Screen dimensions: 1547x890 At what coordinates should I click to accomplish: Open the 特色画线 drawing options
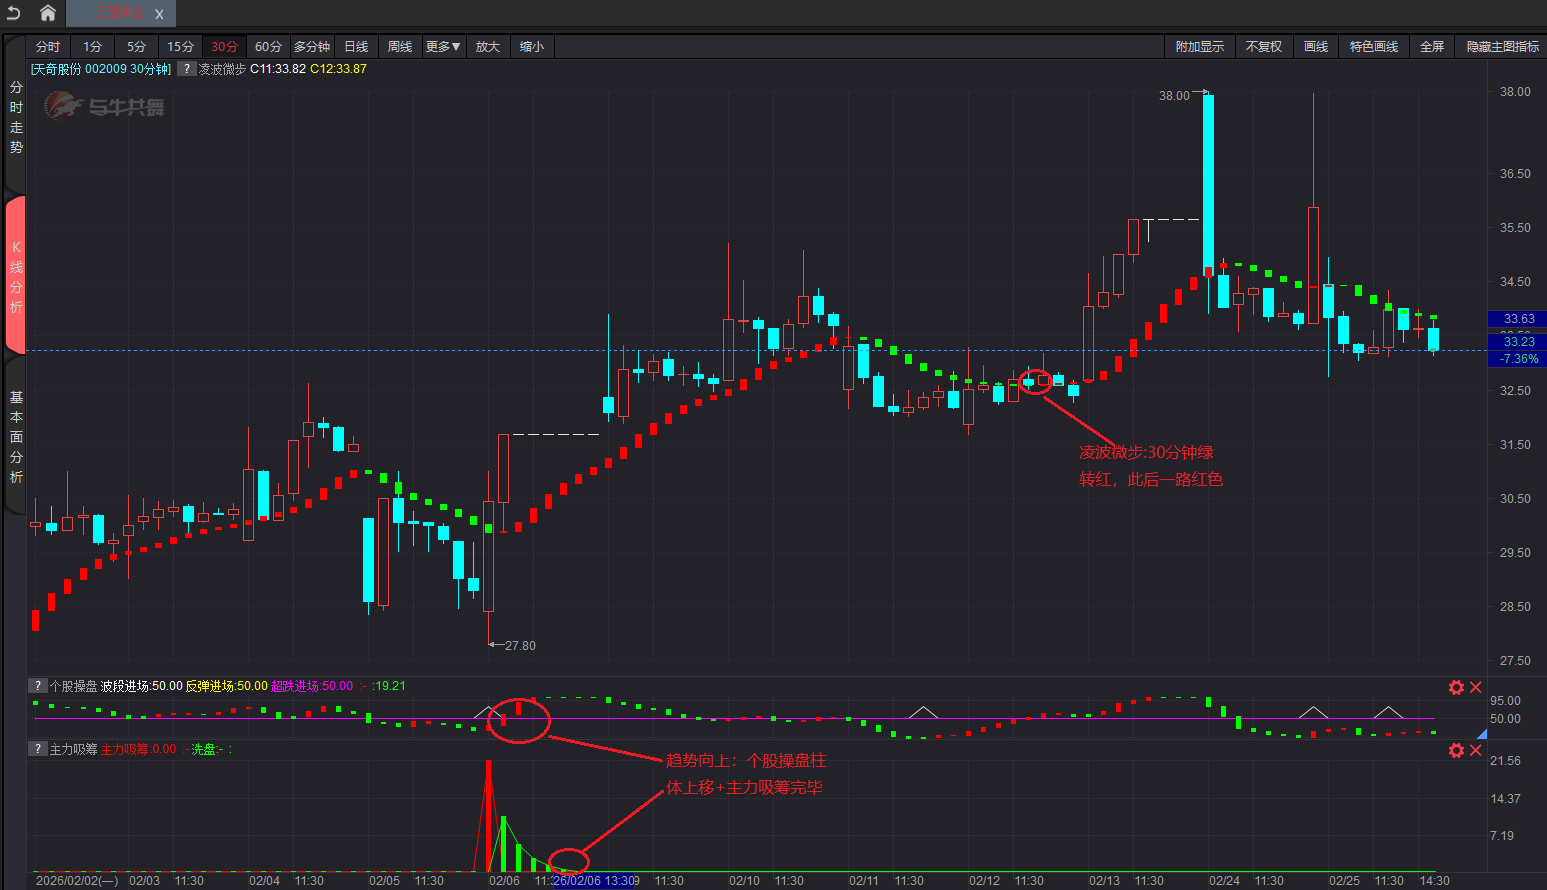point(1373,47)
